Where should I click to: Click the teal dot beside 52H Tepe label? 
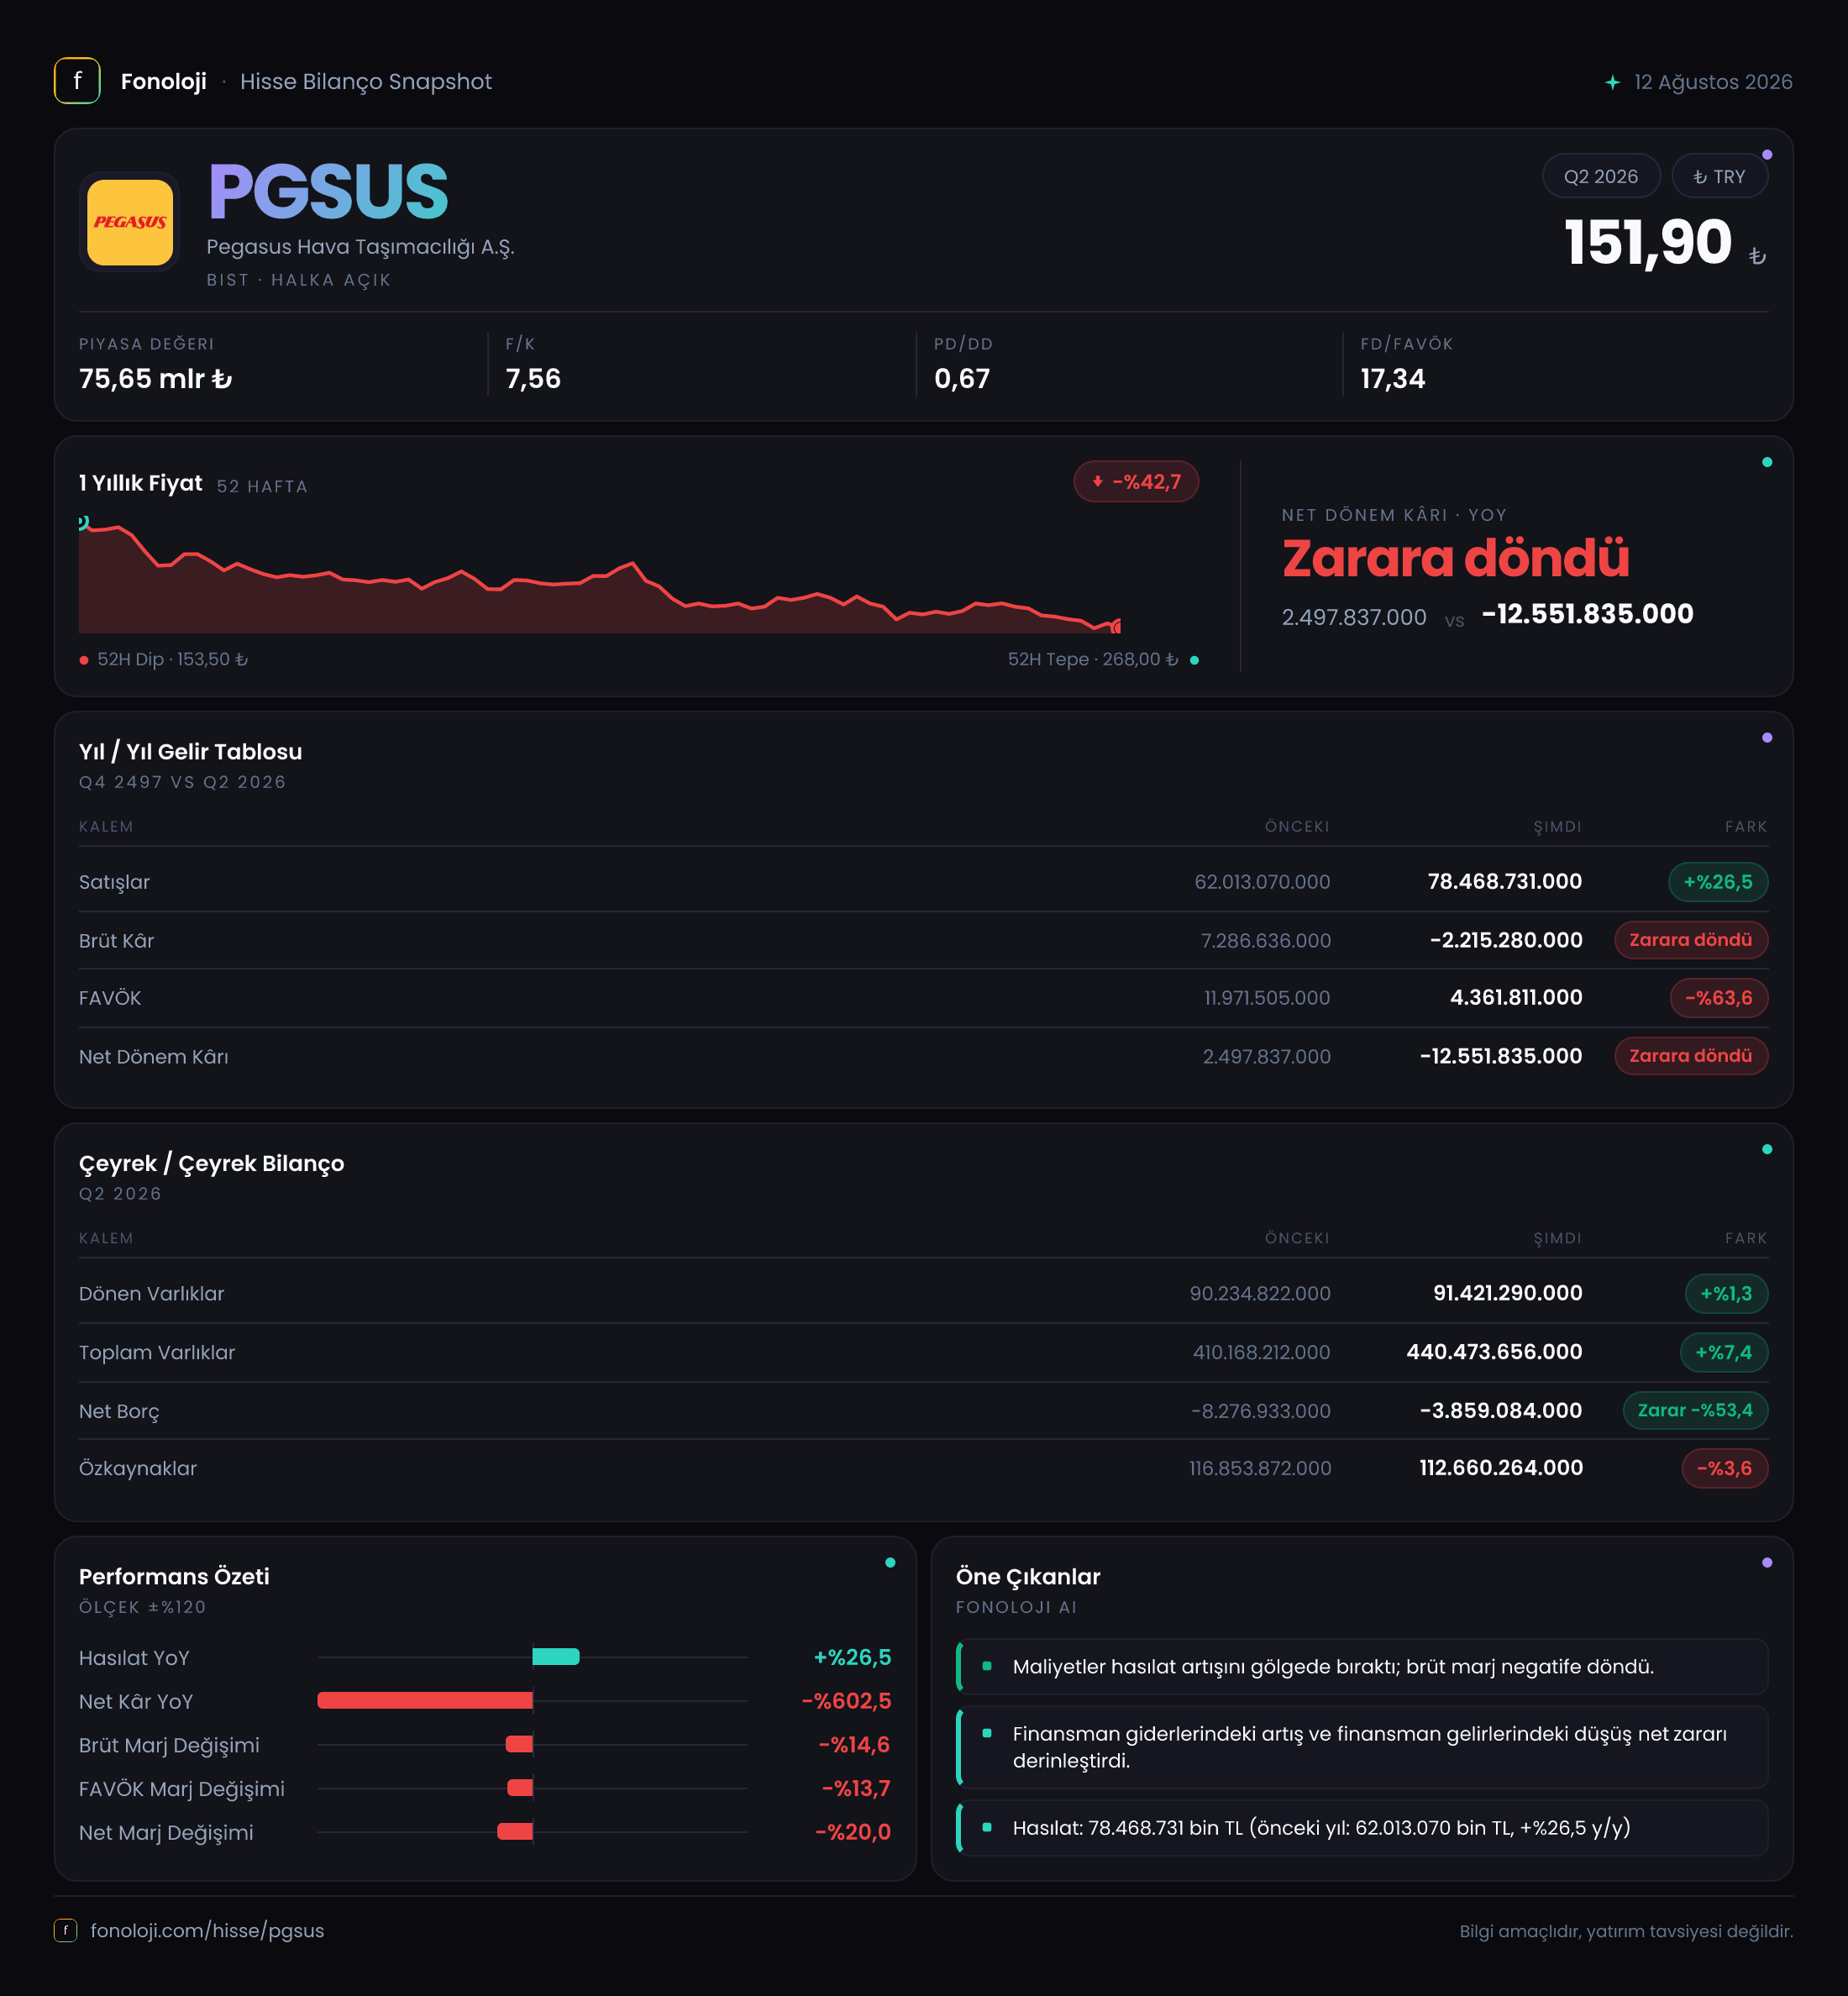click(x=1194, y=660)
